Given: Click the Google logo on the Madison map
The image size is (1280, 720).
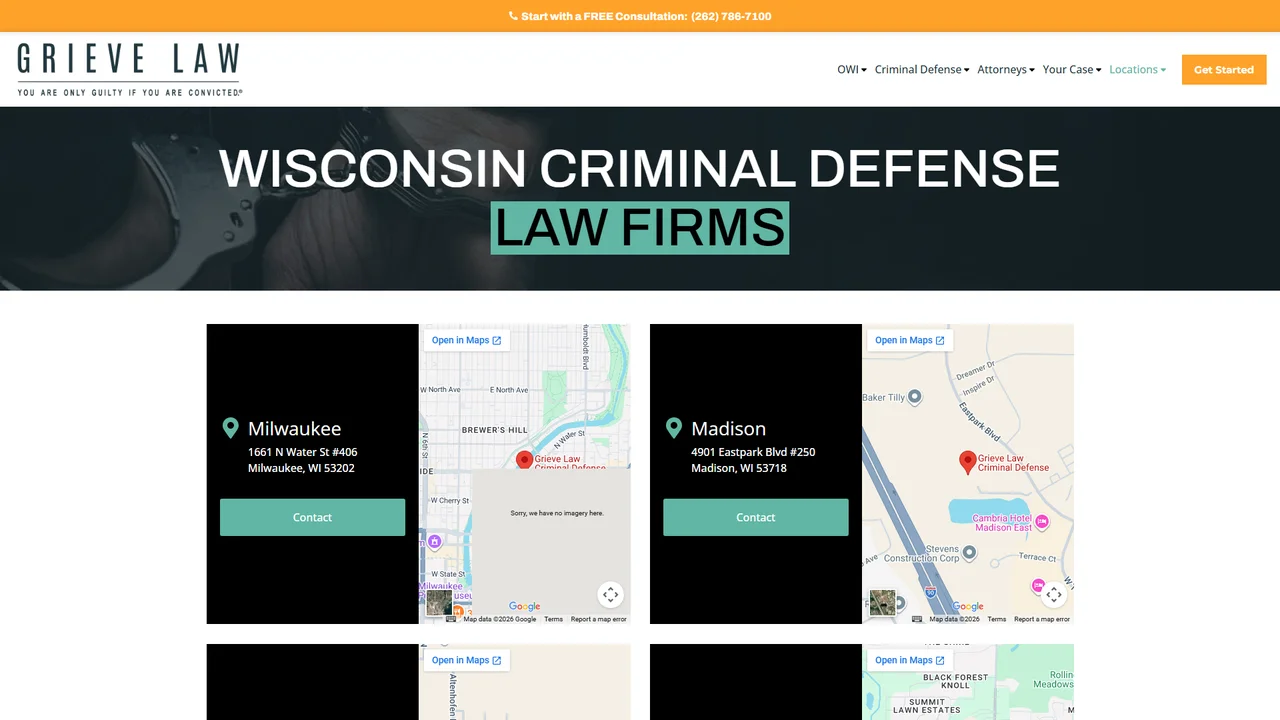Looking at the screenshot, I should coord(967,606).
